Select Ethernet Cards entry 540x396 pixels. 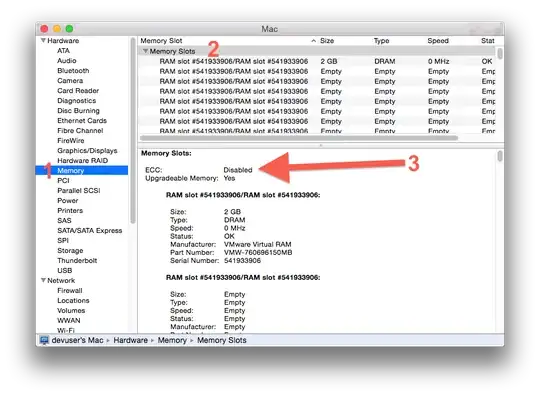point(82,121)
